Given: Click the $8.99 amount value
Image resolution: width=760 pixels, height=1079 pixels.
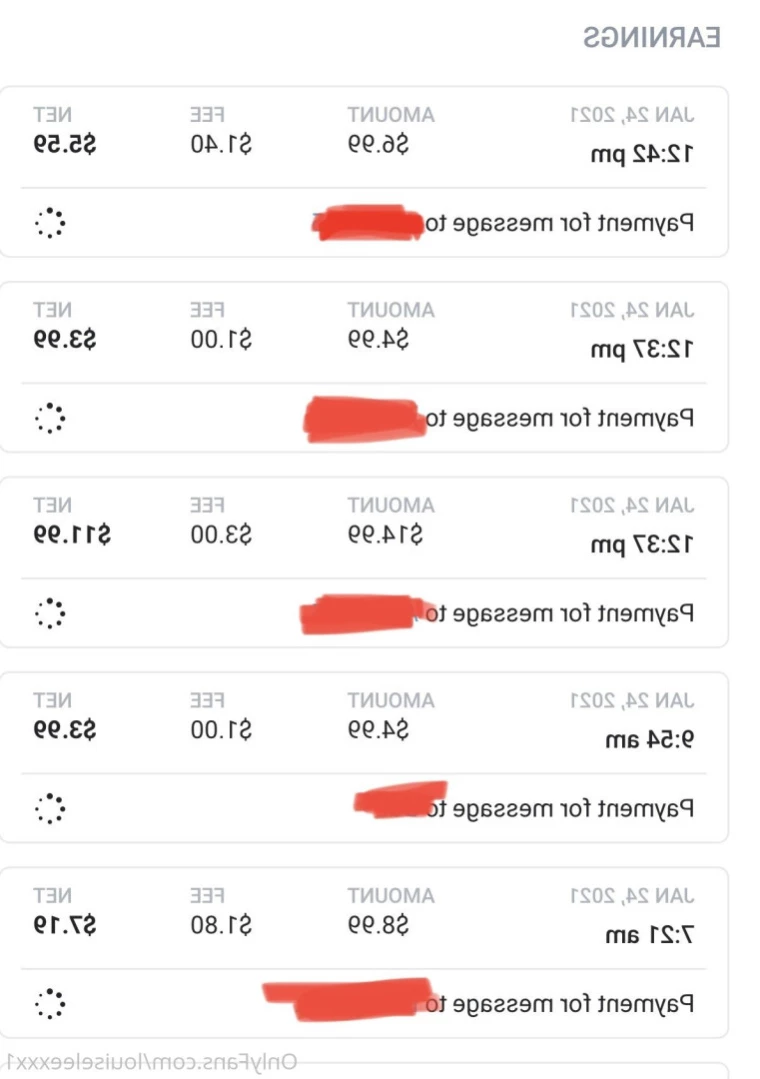Looking at the screenshot, I should pyautogui.click(x=378, y=925).
